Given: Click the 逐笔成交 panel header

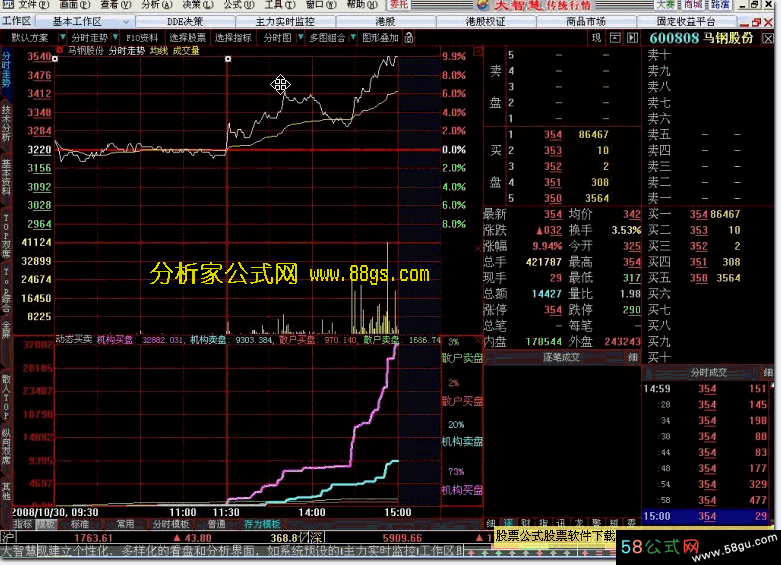Looking at the screenshot, I should pyautogui.click(x=561, y=357).
